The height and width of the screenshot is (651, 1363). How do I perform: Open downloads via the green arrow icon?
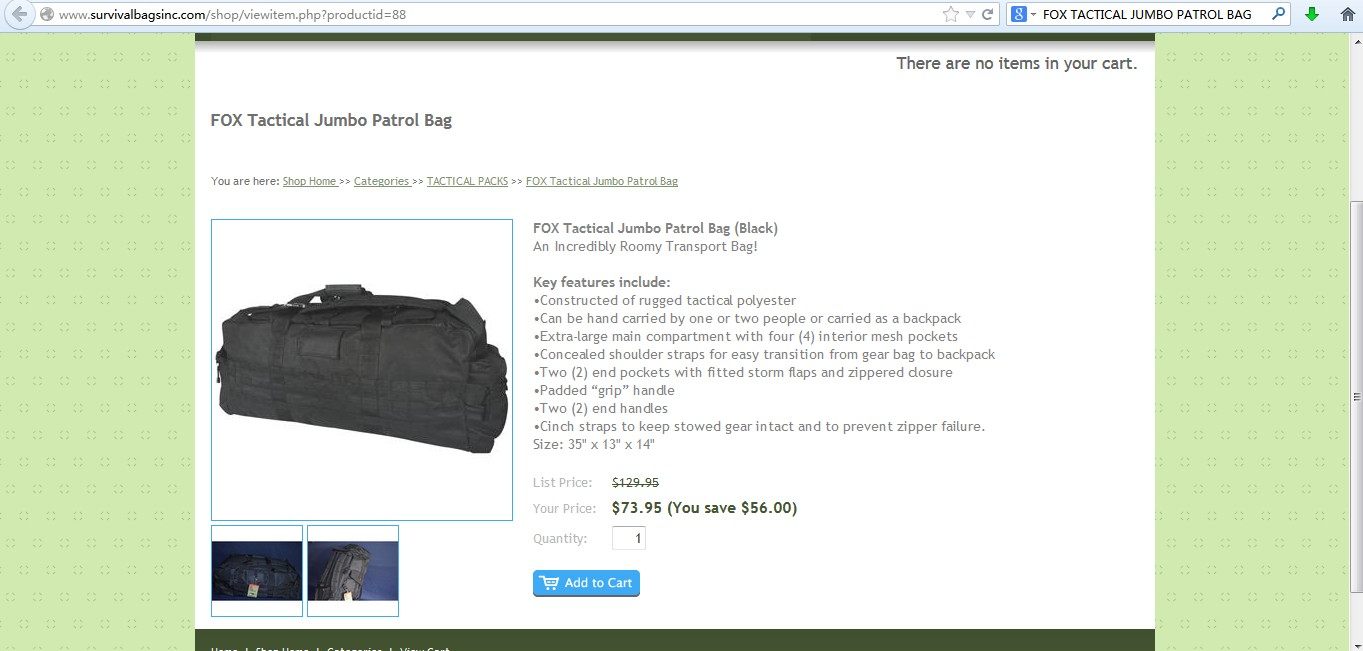pyautogui.click(x=1312, y=14)
